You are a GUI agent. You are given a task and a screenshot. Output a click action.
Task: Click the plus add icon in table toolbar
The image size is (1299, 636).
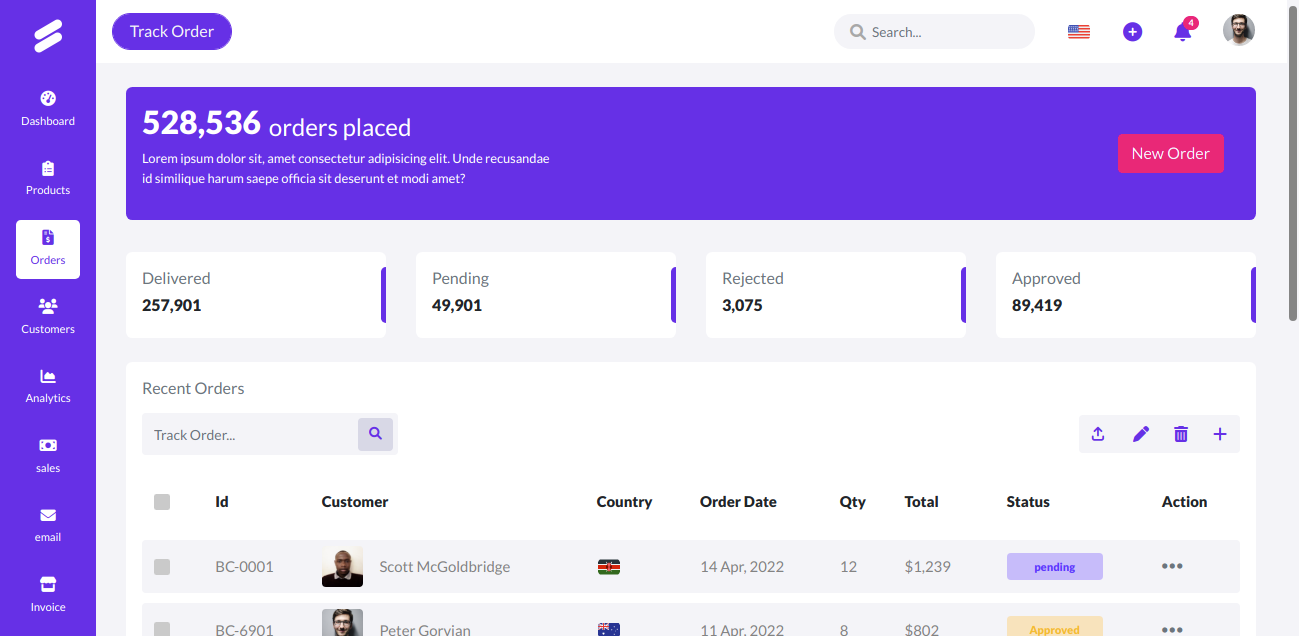point(1220,434)
